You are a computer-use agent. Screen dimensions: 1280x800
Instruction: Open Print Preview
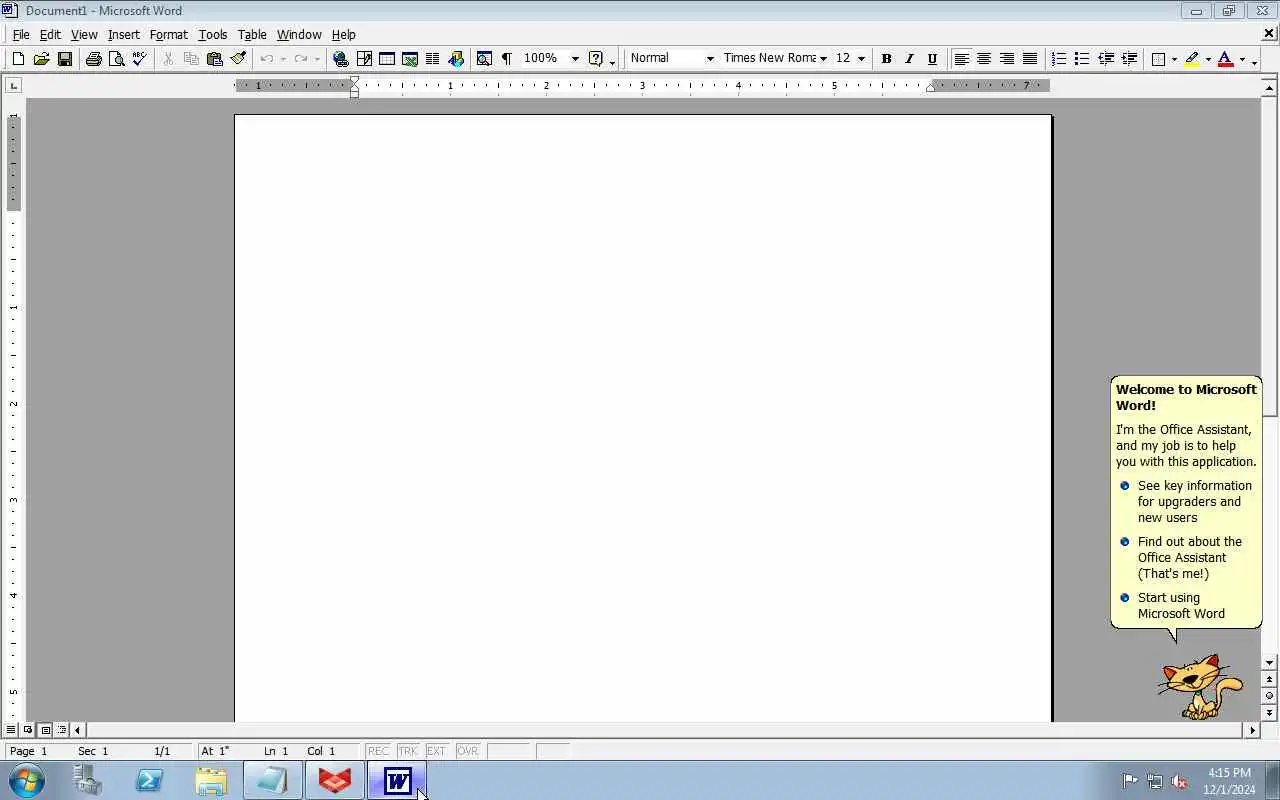[x=116, y=59]
